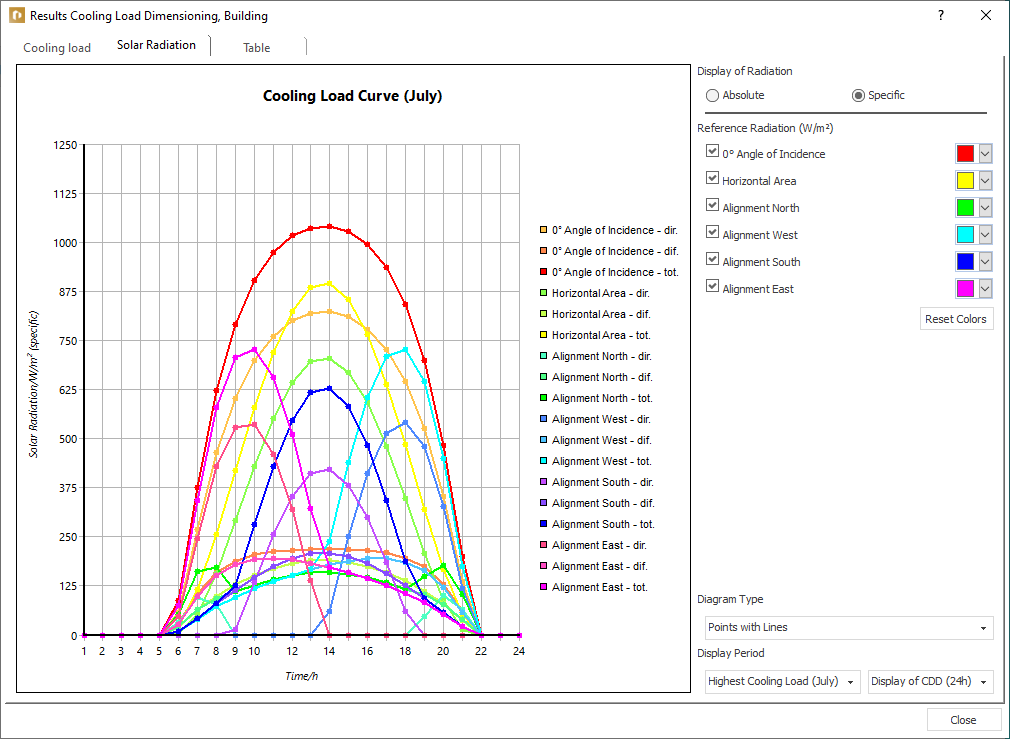1010x739 pixels.
Task: Open the Diagram Type Points with Lines dropdown
Action: (849, 628)
